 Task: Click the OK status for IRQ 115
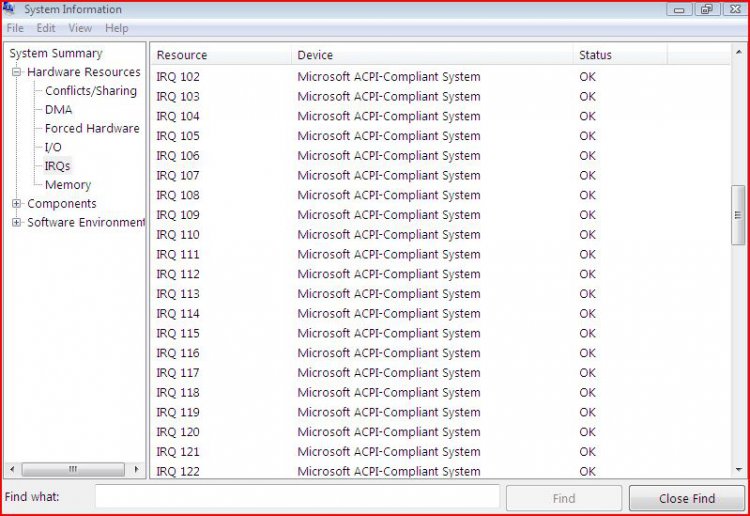coord(587,333)
